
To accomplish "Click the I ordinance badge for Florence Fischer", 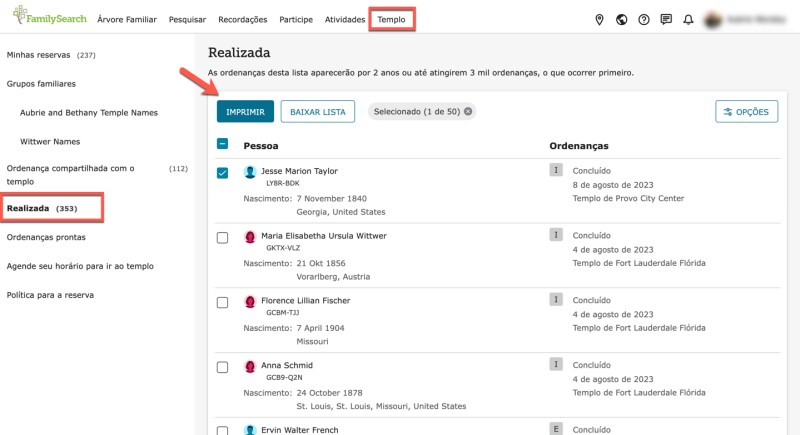I will tap(556, 299).
